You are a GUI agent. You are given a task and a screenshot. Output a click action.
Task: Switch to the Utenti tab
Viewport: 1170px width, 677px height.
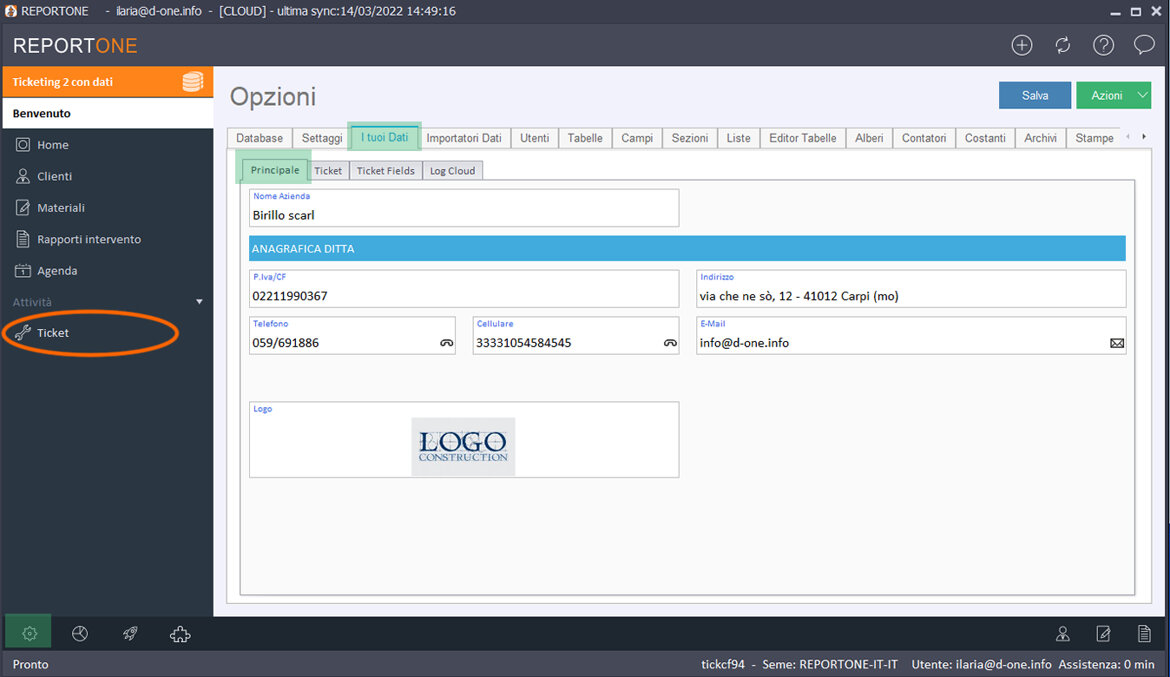click(534, 138)
